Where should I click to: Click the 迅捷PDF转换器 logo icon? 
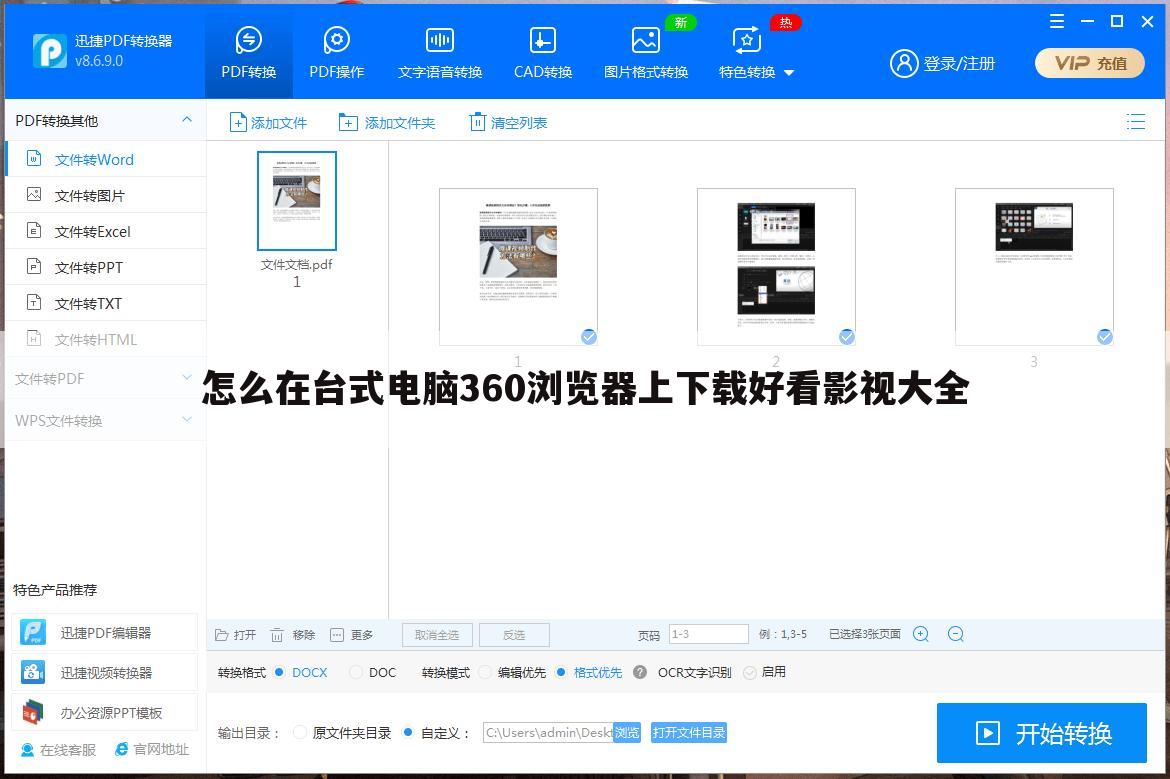[x=50, y=51]
